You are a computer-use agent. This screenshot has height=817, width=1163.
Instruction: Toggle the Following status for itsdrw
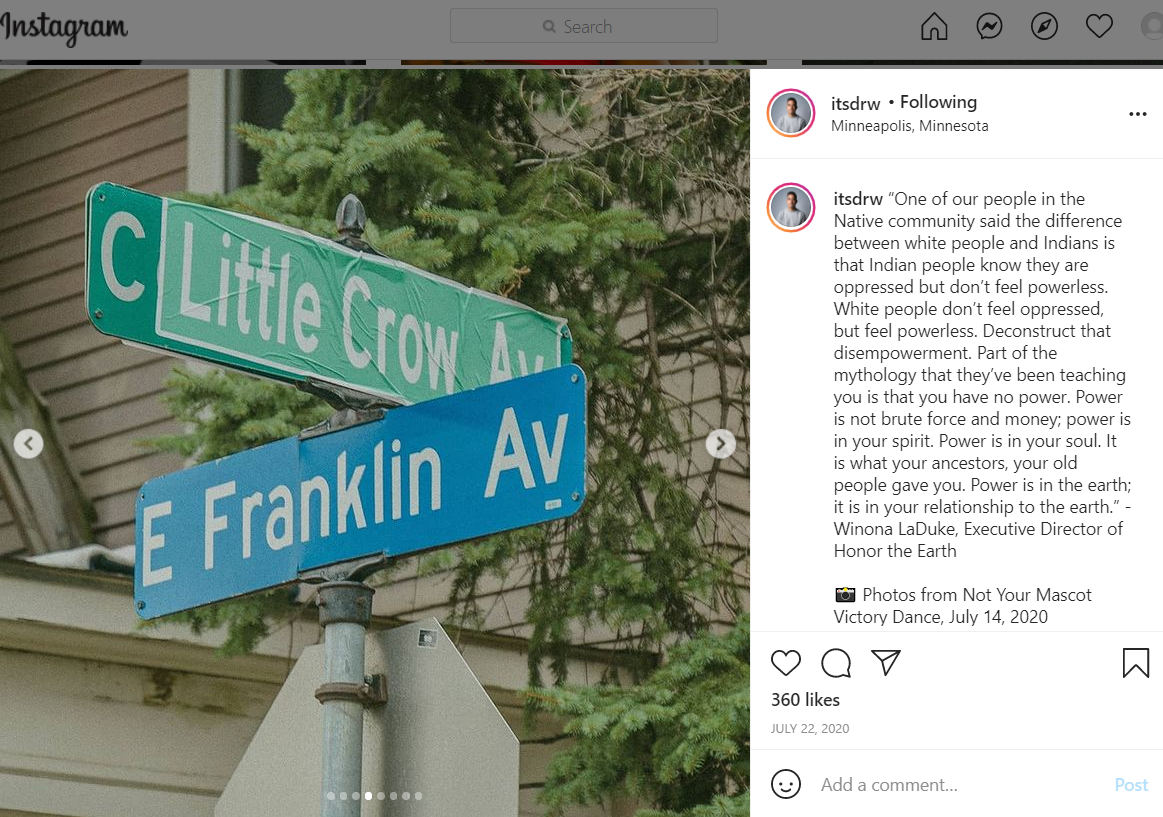click(x=938, y=102)
